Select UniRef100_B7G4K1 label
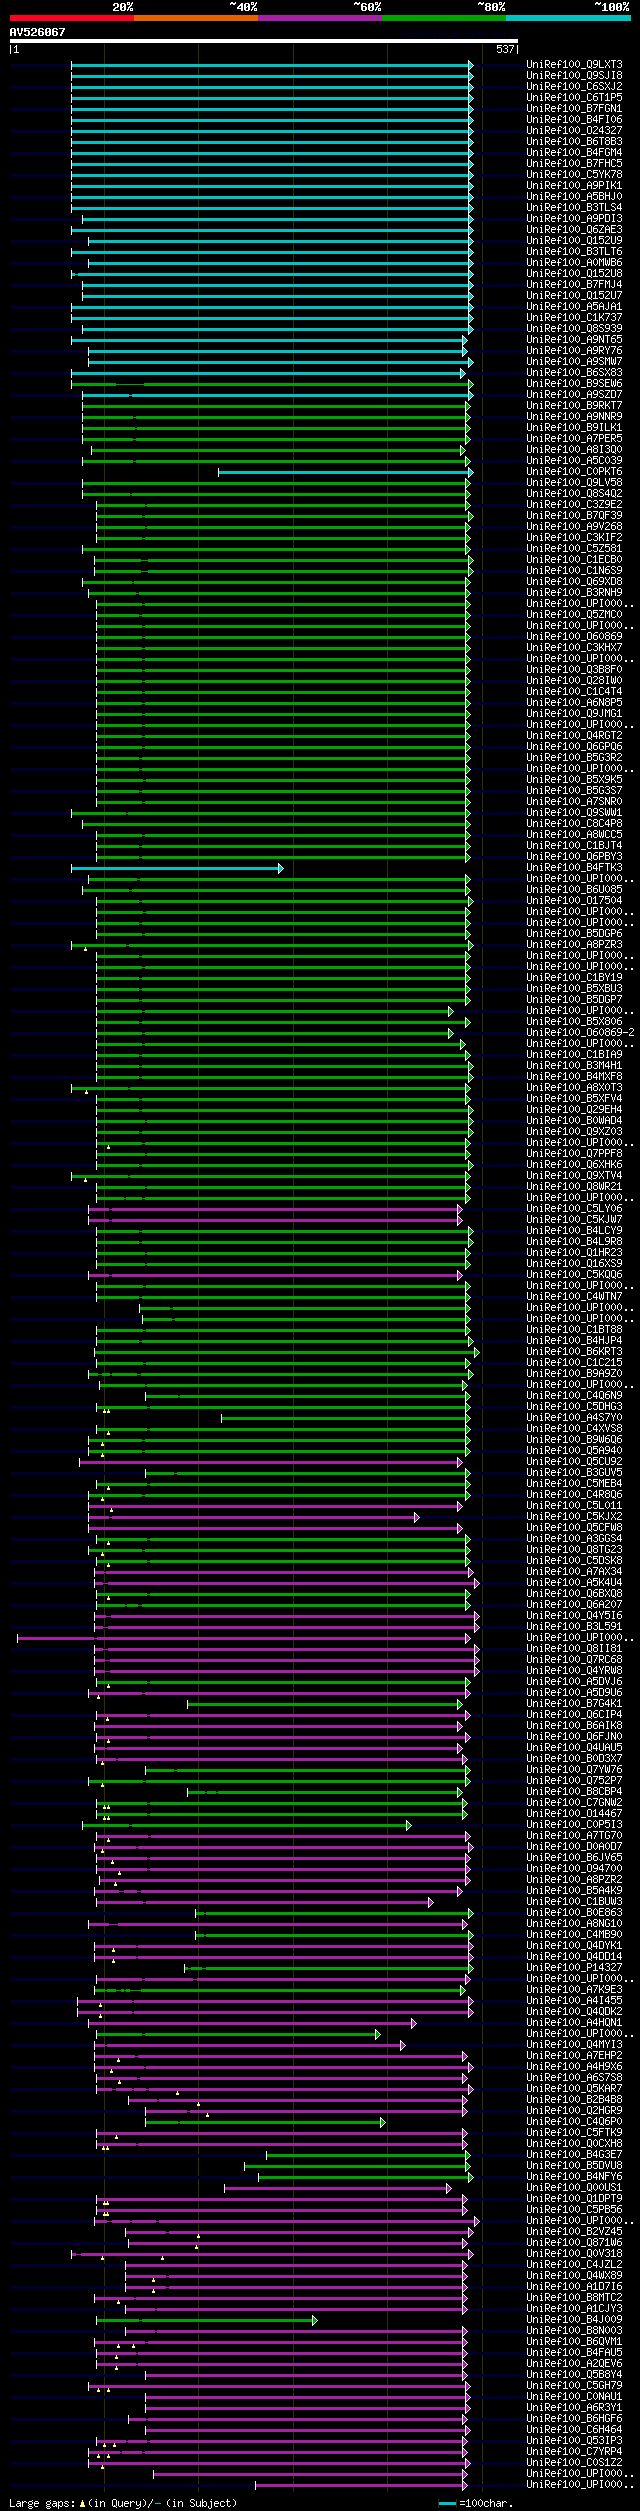 [574, 1704]
